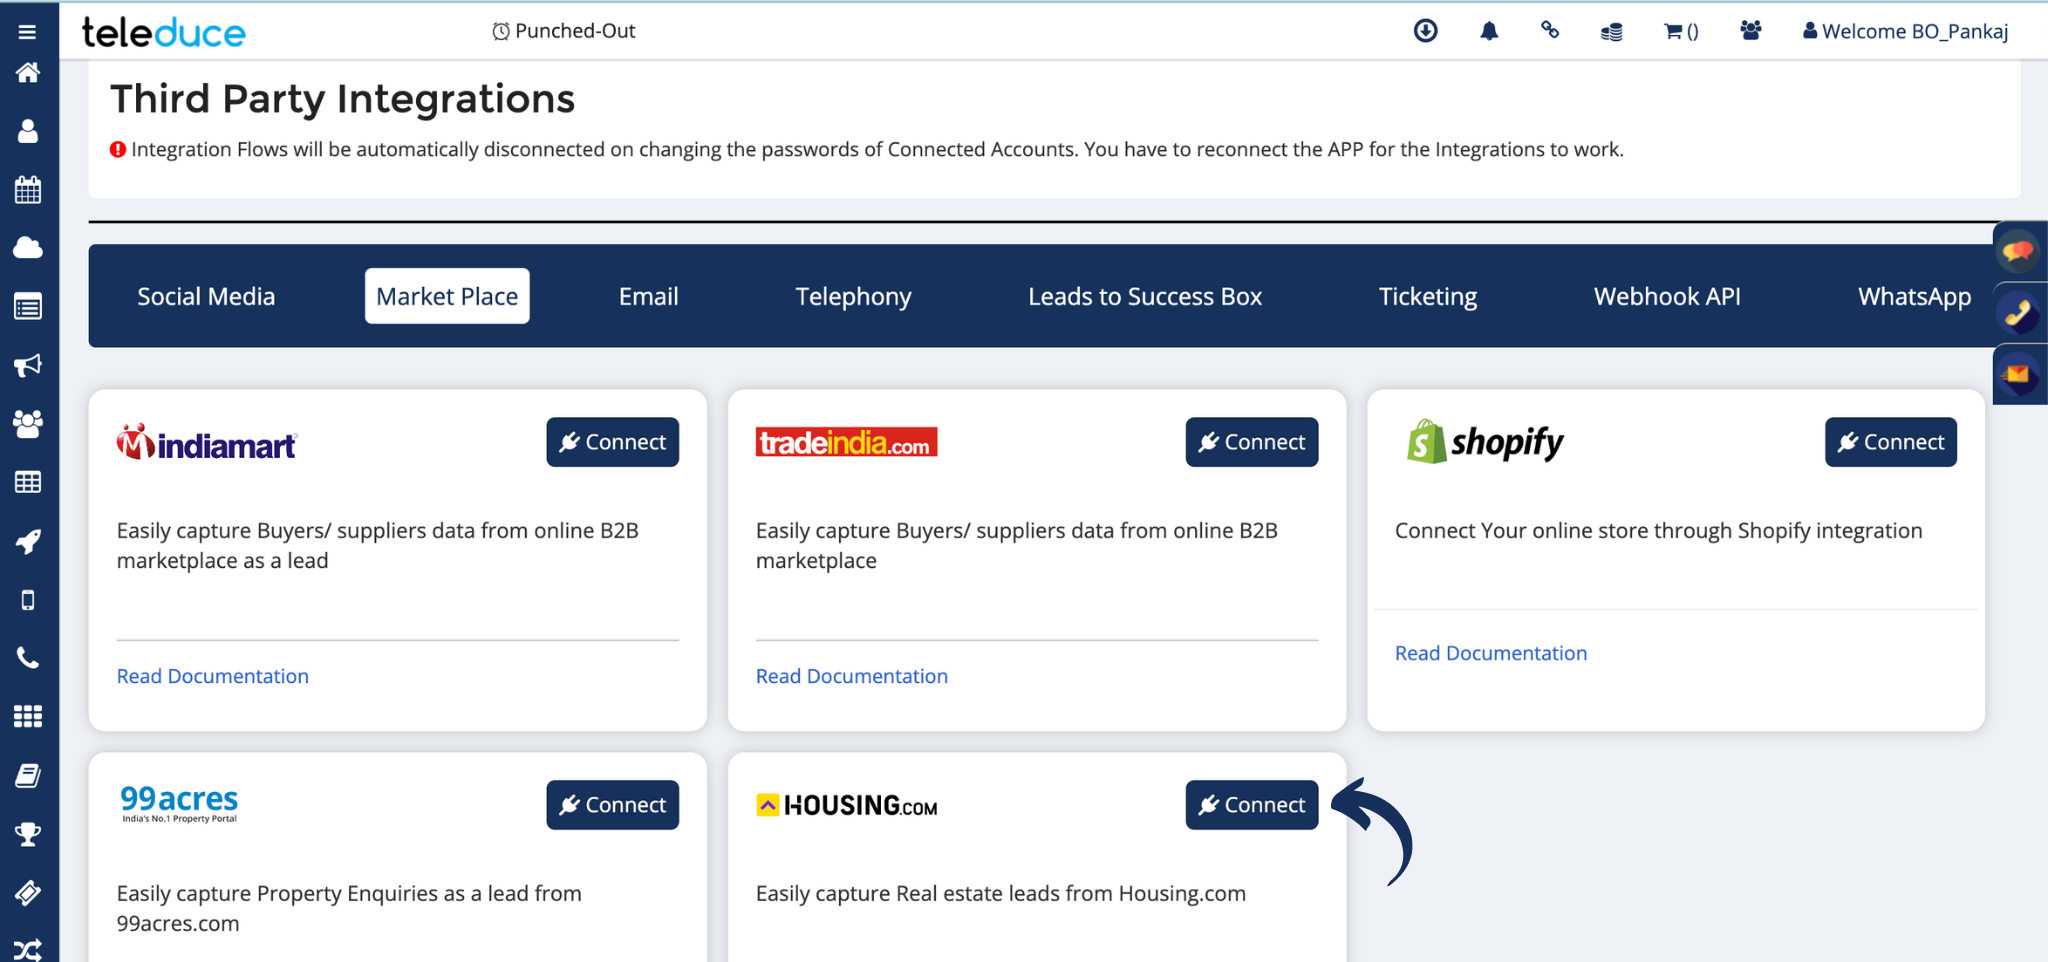Open notifications bell icon
Viewport: 2048px width, 962px height.
[1489, 31]
